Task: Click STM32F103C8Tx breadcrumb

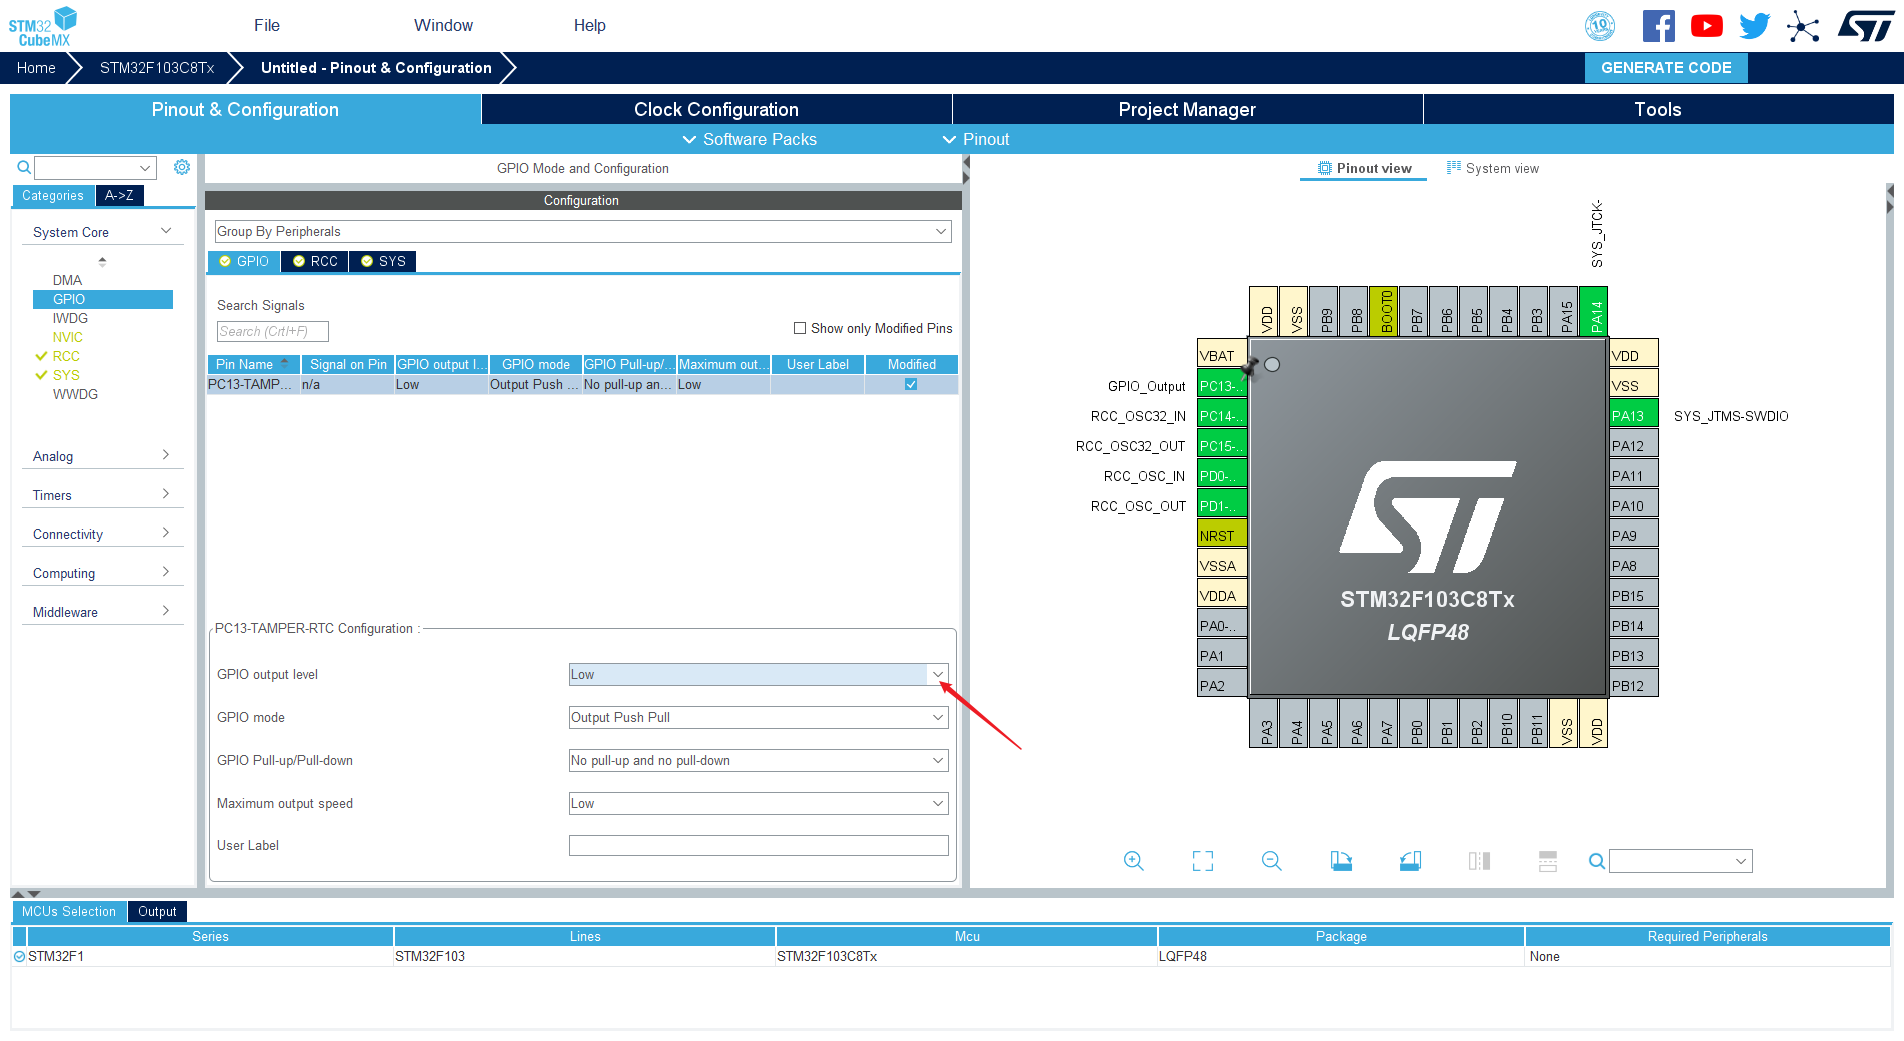Action: point(157,68)
